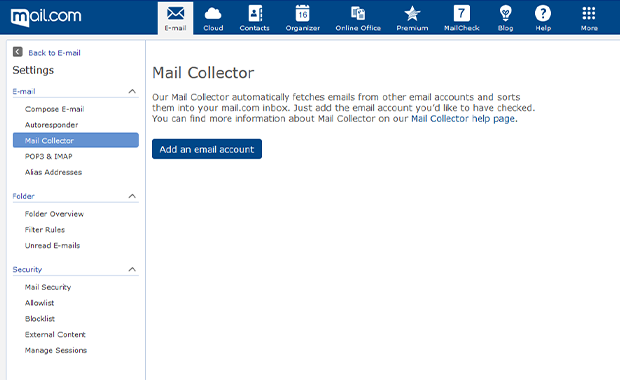
Task: Click the mail.com logo
Action: pos(46,17)
